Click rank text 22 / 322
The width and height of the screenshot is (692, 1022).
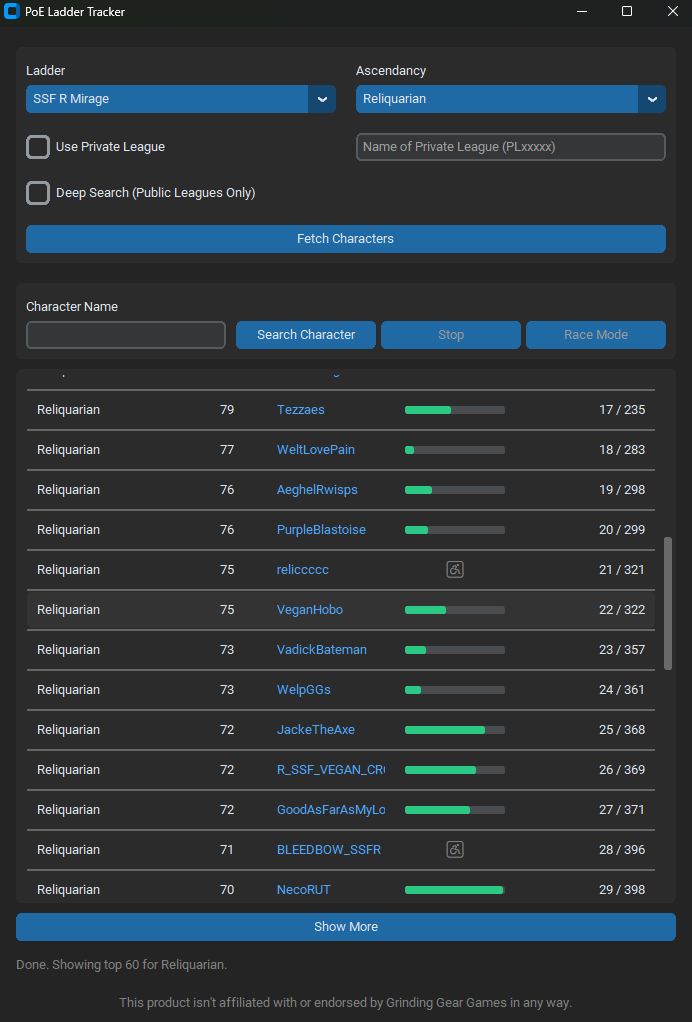click(x=622, y=609)
